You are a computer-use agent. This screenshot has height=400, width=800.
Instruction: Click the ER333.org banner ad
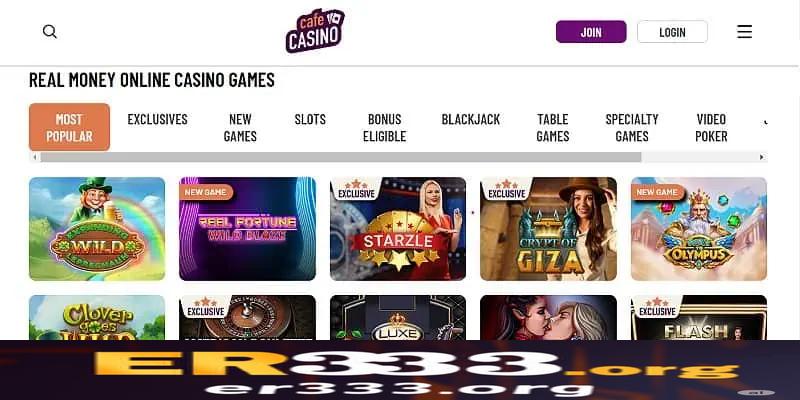pyautogui.click(x=400, y=370)
